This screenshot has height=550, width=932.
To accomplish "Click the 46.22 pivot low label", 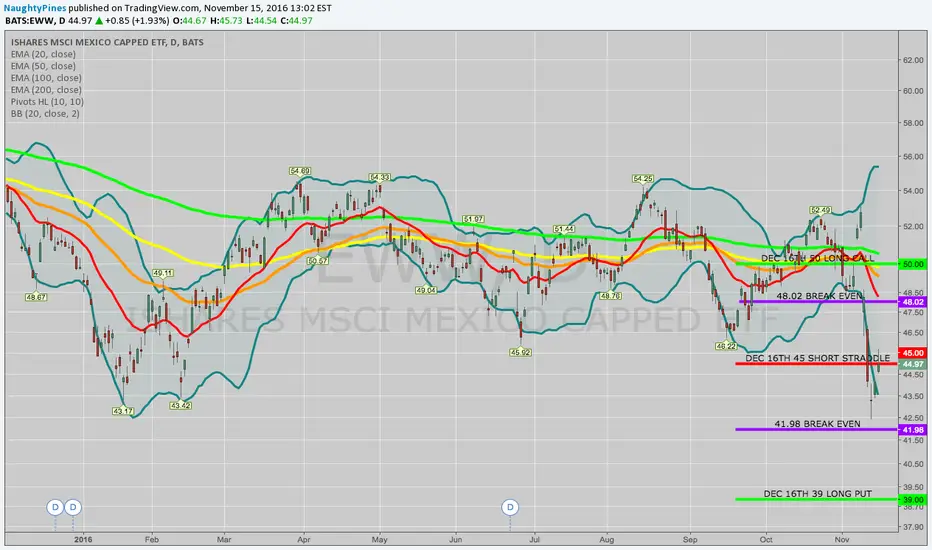I will pyautogui.click(x=726, y=346).
